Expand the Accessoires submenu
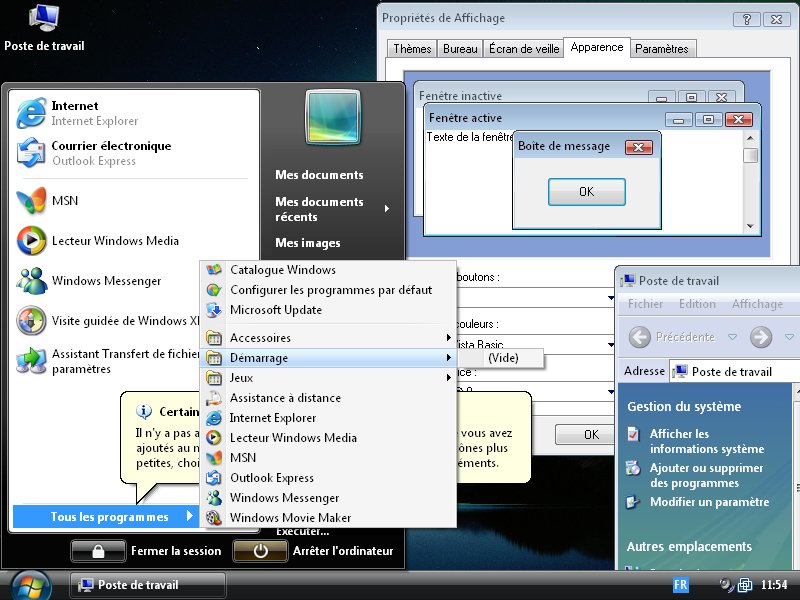This screenshot has height=600, width=800. tap(260, 338)
